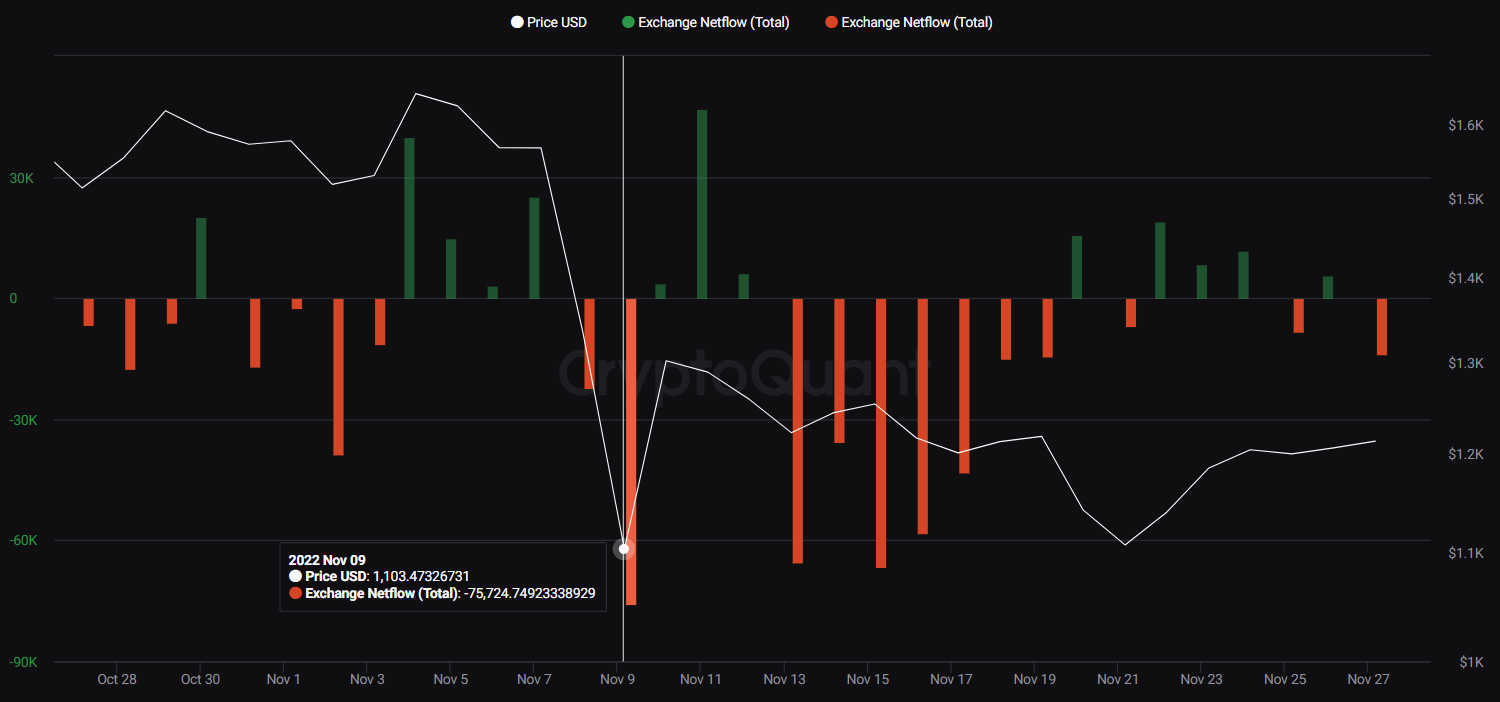This screenshot has height=702, width=1500.
Task: Click the tooltip Price USD value 1,103.47326731
Action: pos(421,577)
